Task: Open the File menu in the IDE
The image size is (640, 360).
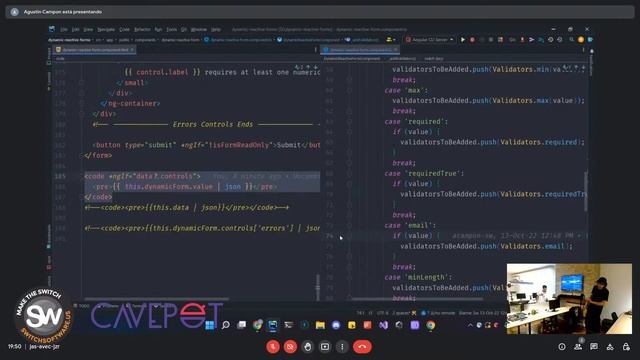Action: point(64,29)
